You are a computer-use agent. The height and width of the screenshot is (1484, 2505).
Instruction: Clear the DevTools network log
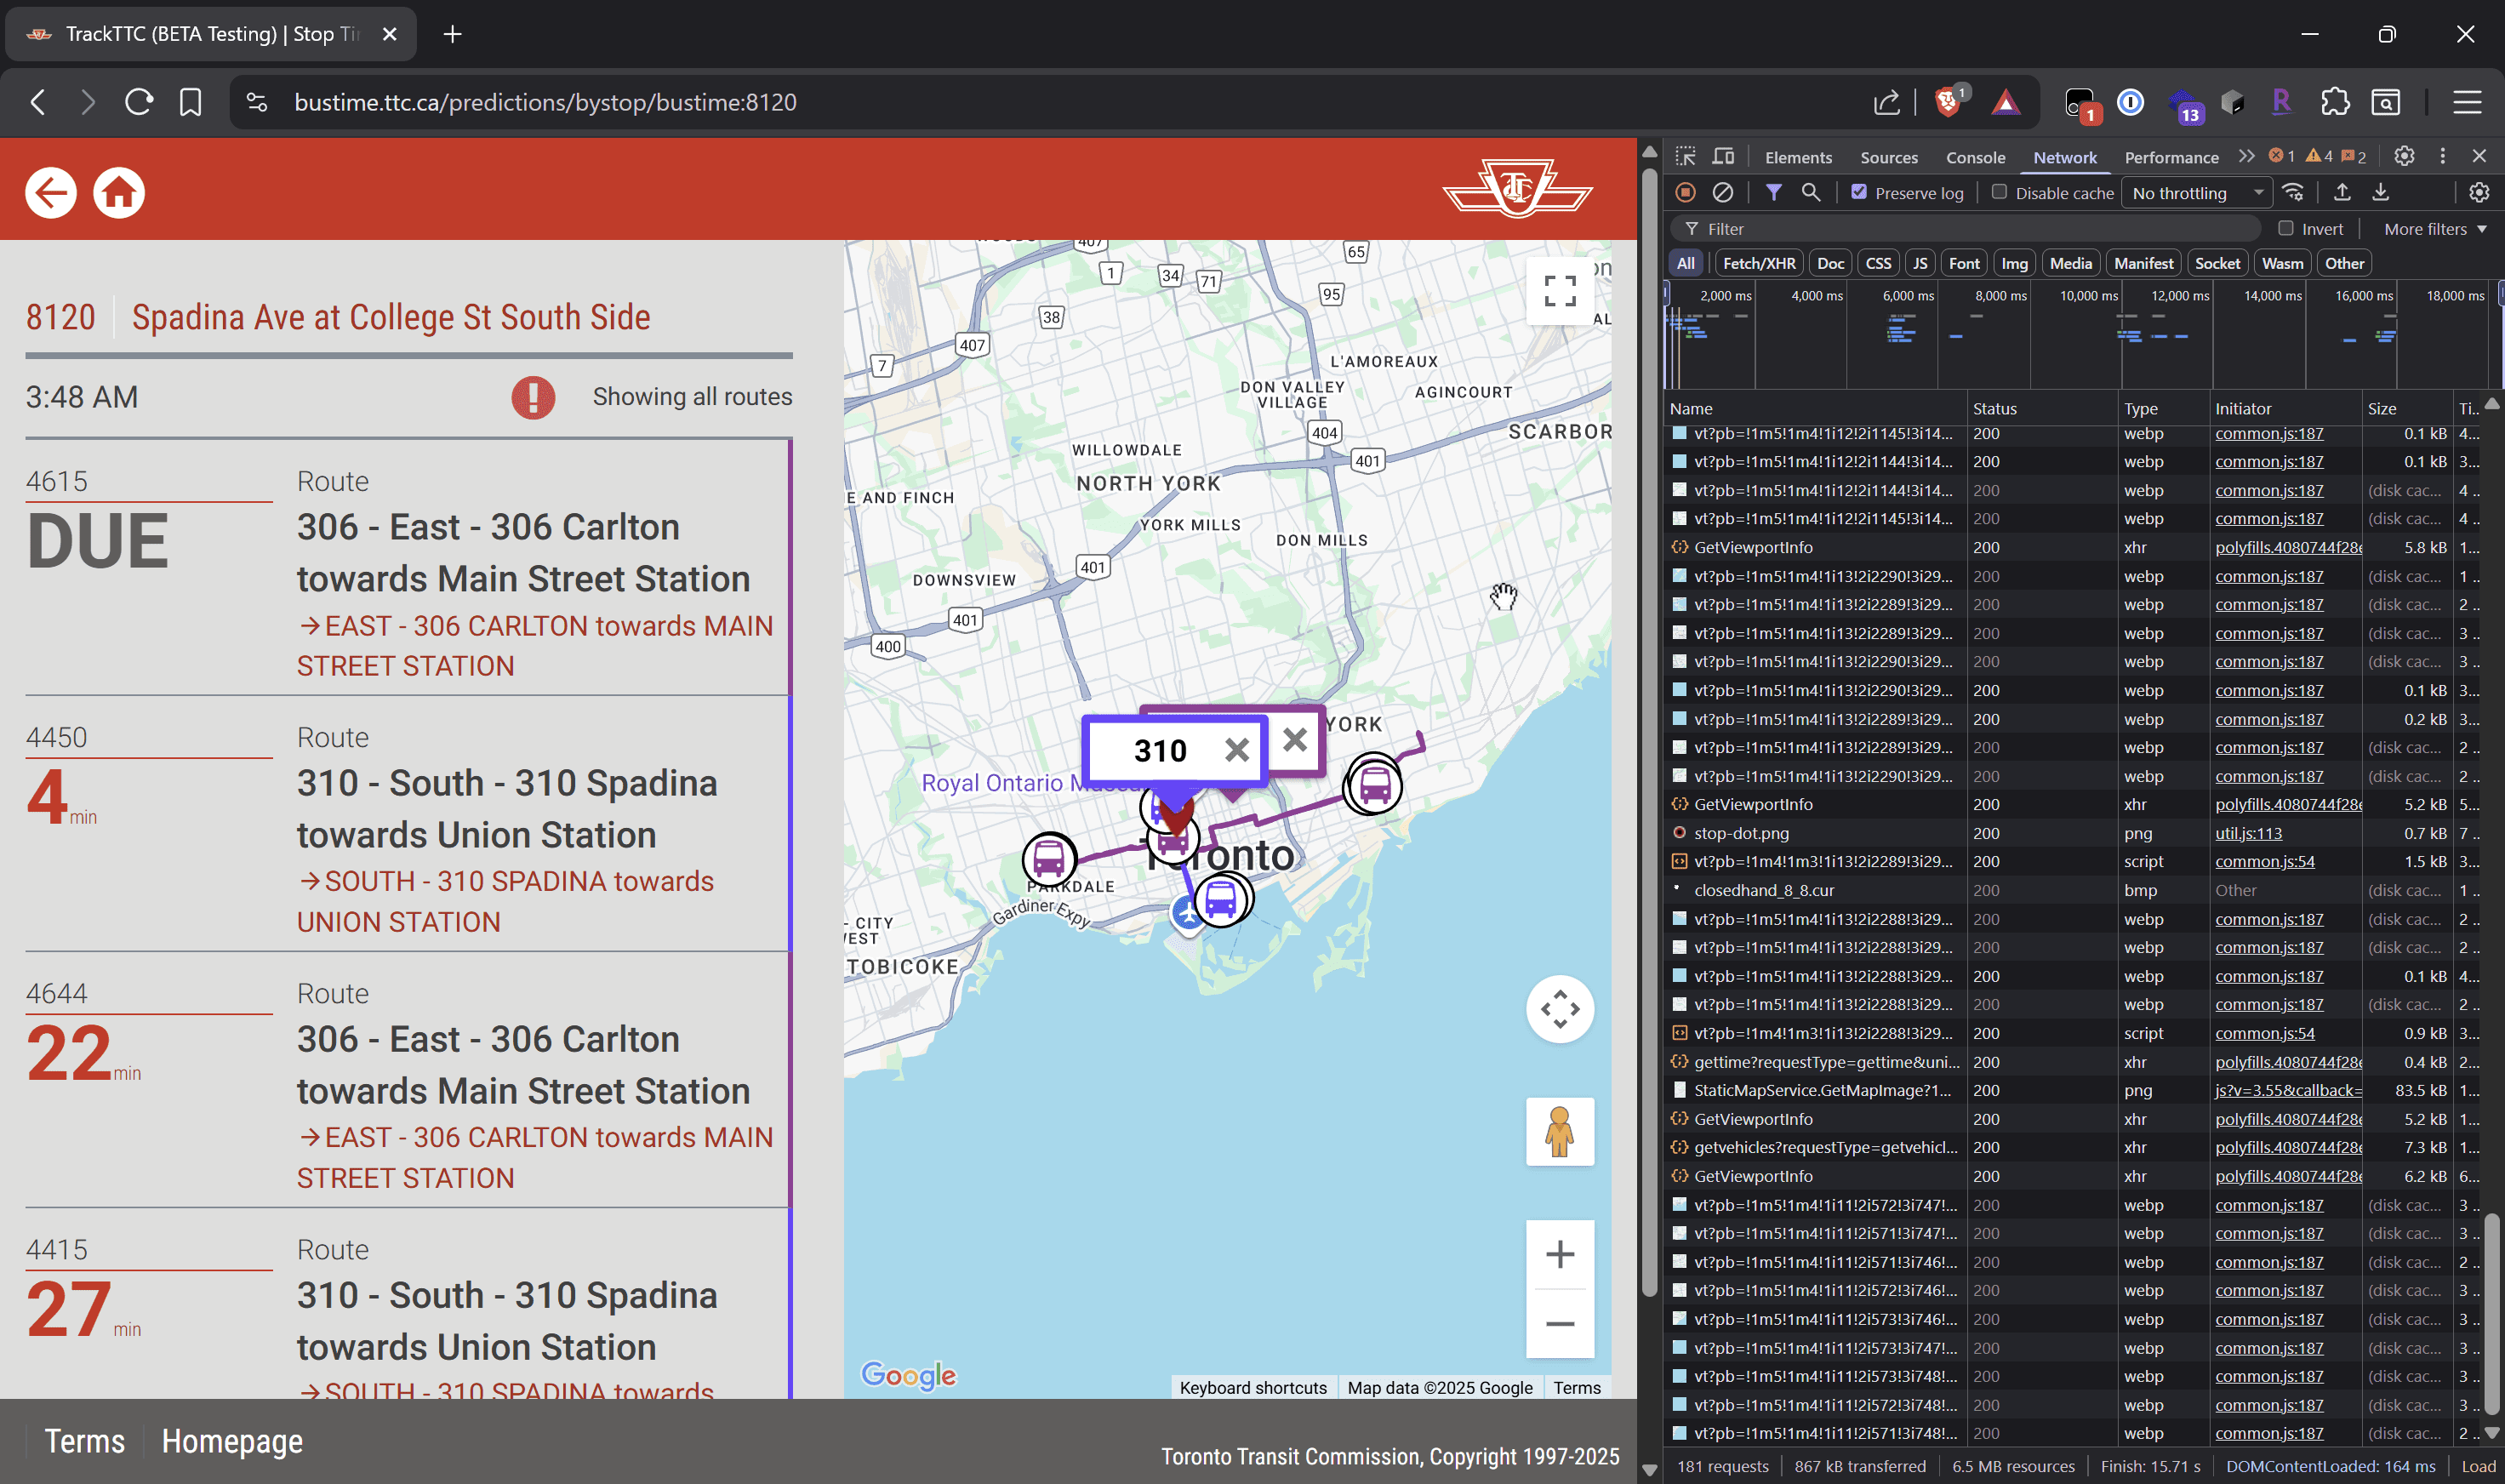(x=1722, y=192)
